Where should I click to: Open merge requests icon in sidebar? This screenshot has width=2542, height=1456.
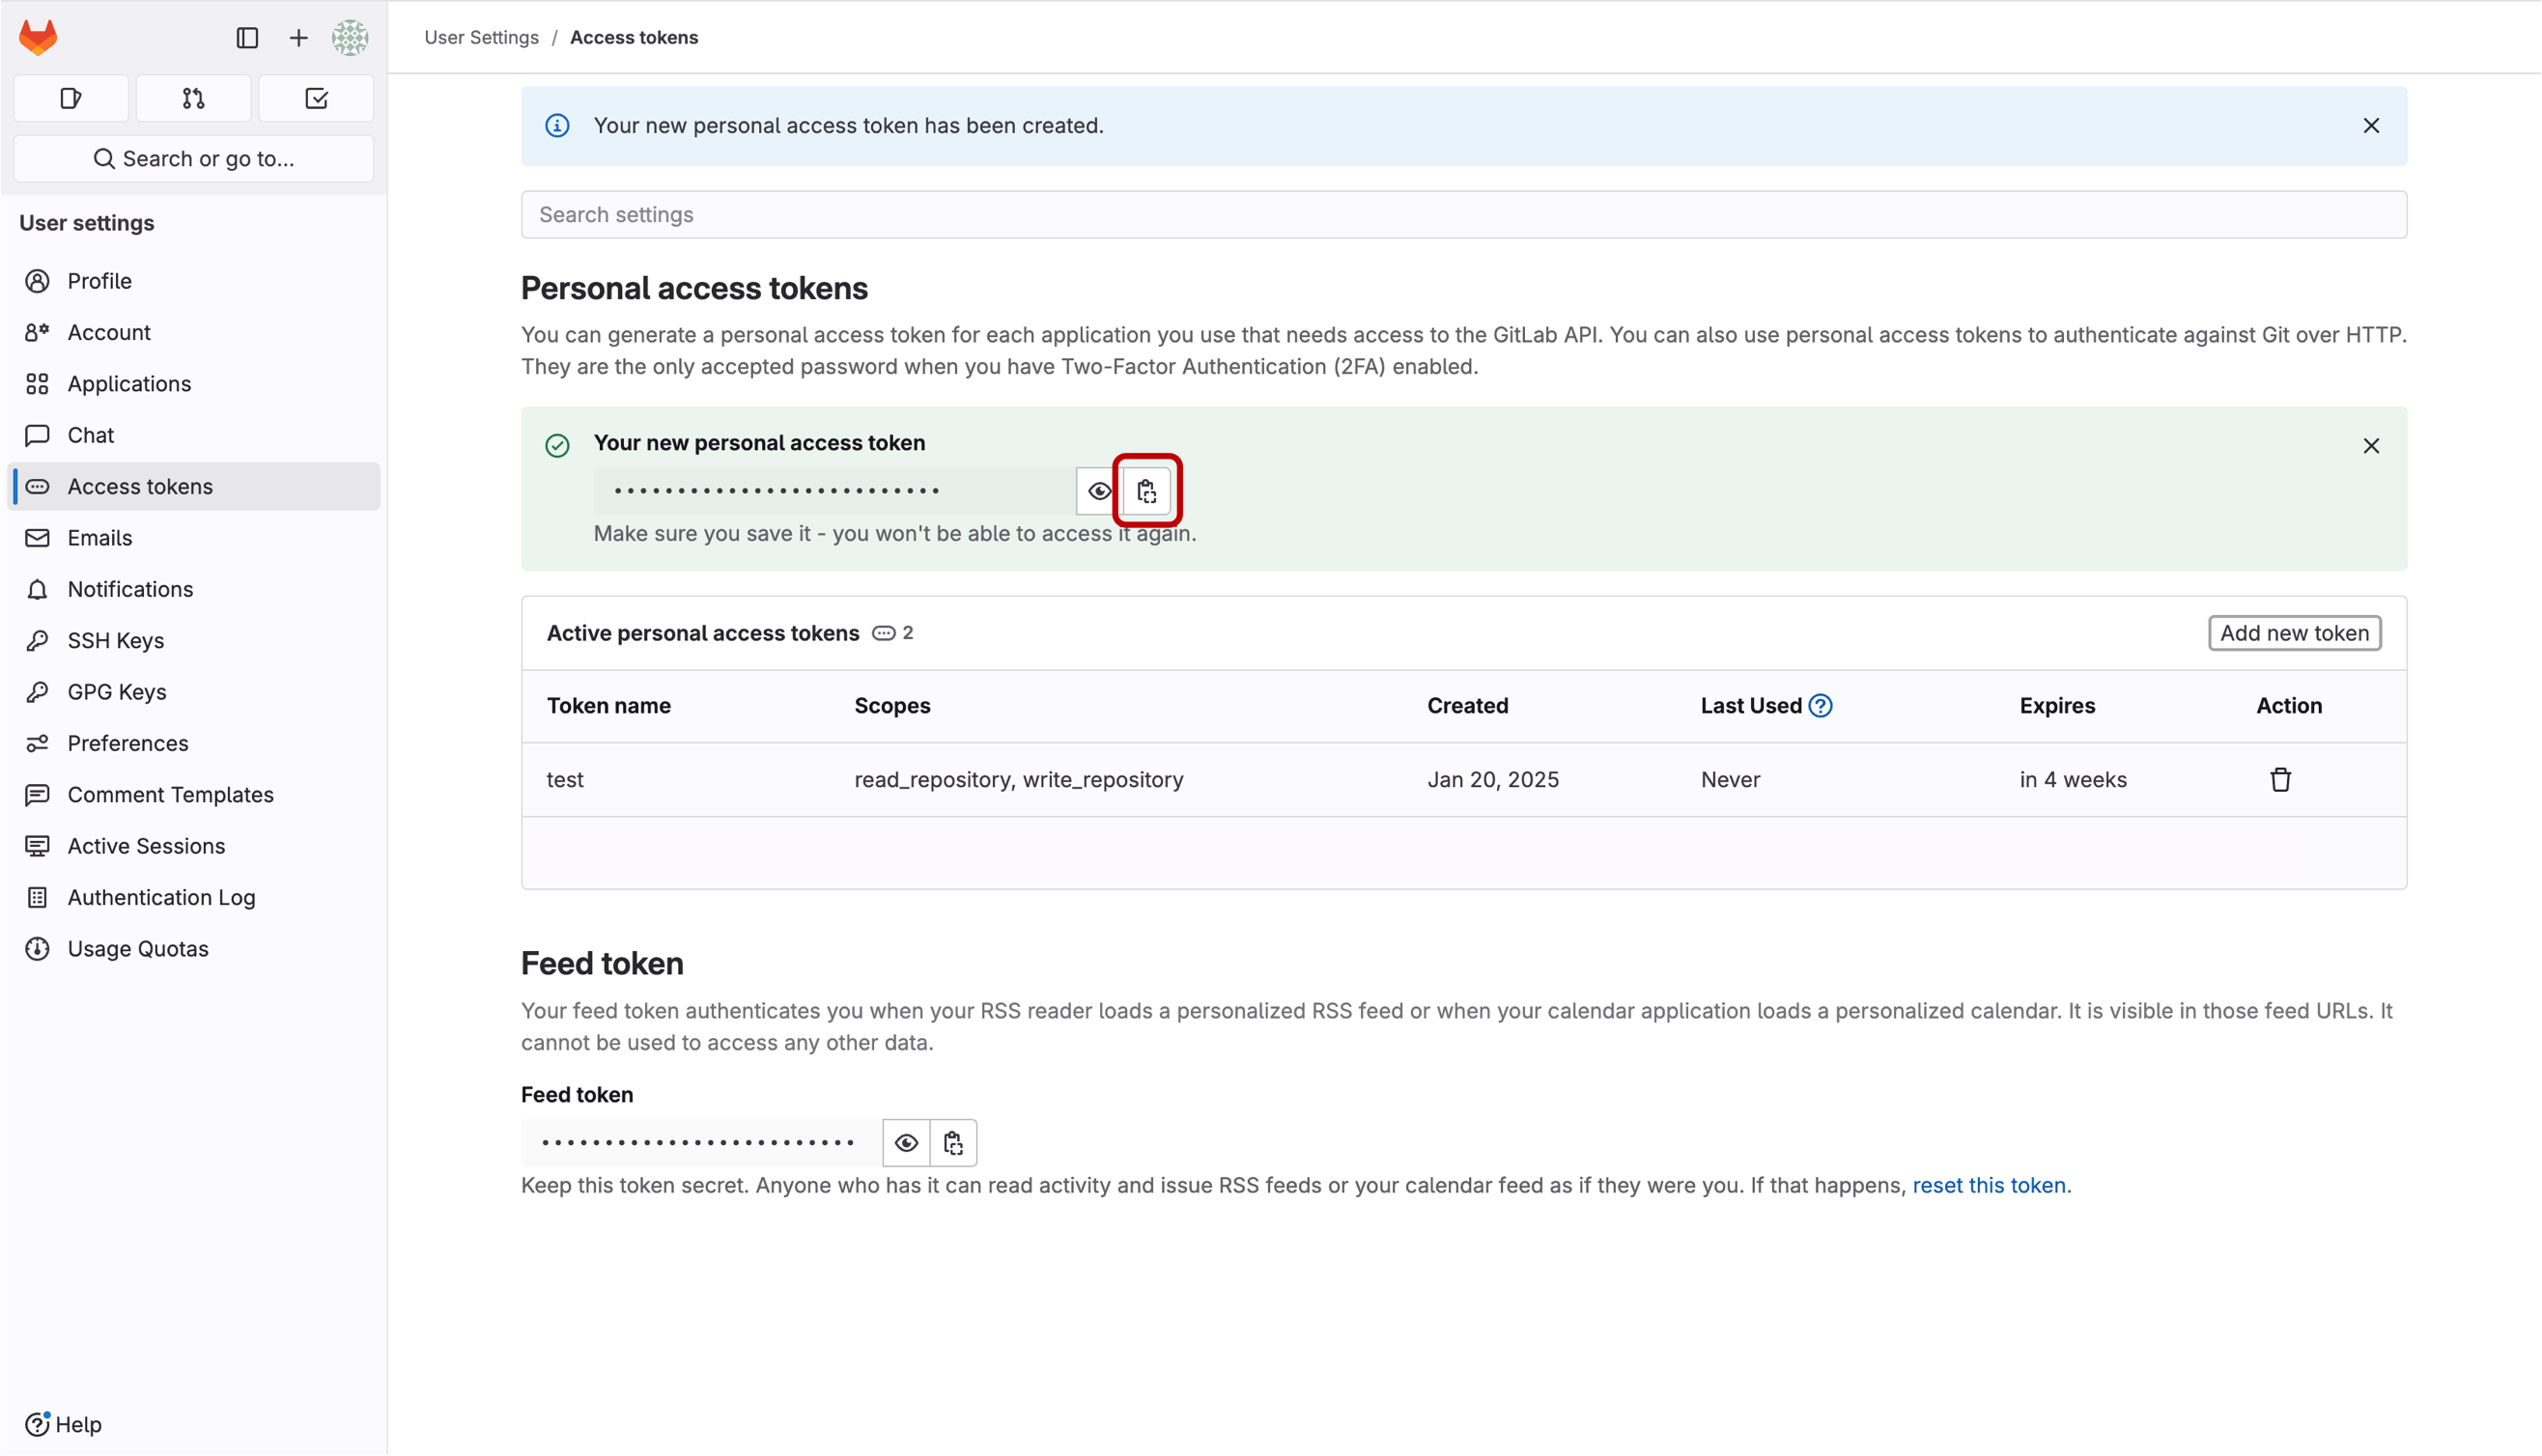point(194,98)
